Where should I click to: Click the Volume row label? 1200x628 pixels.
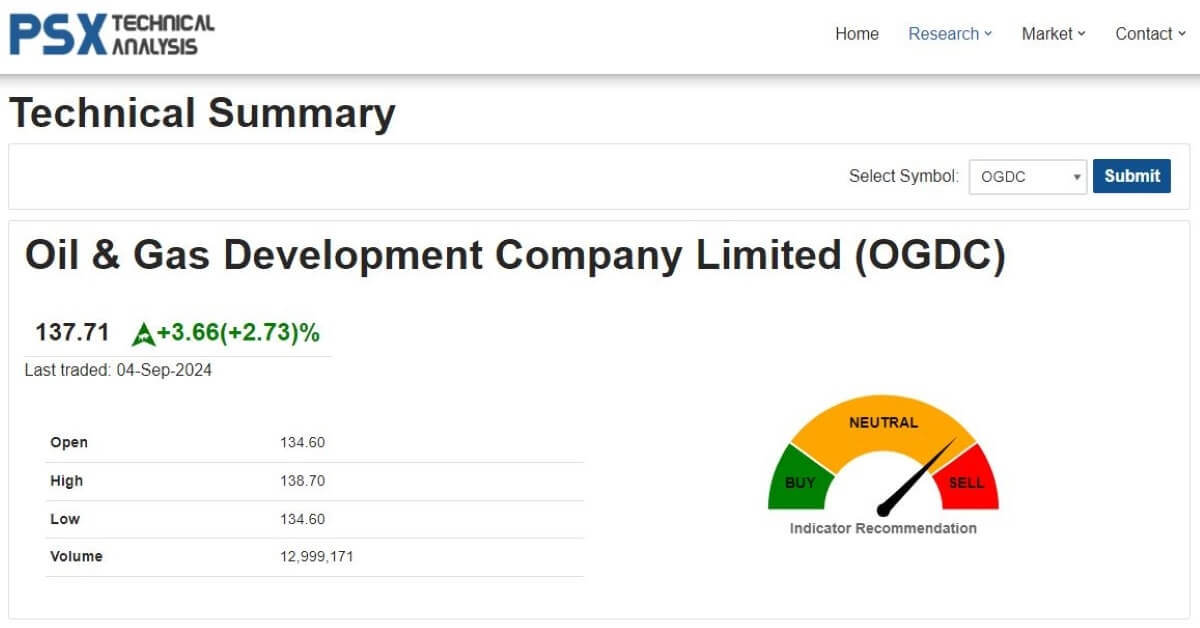pyautogui.click(x=76, y=557)
